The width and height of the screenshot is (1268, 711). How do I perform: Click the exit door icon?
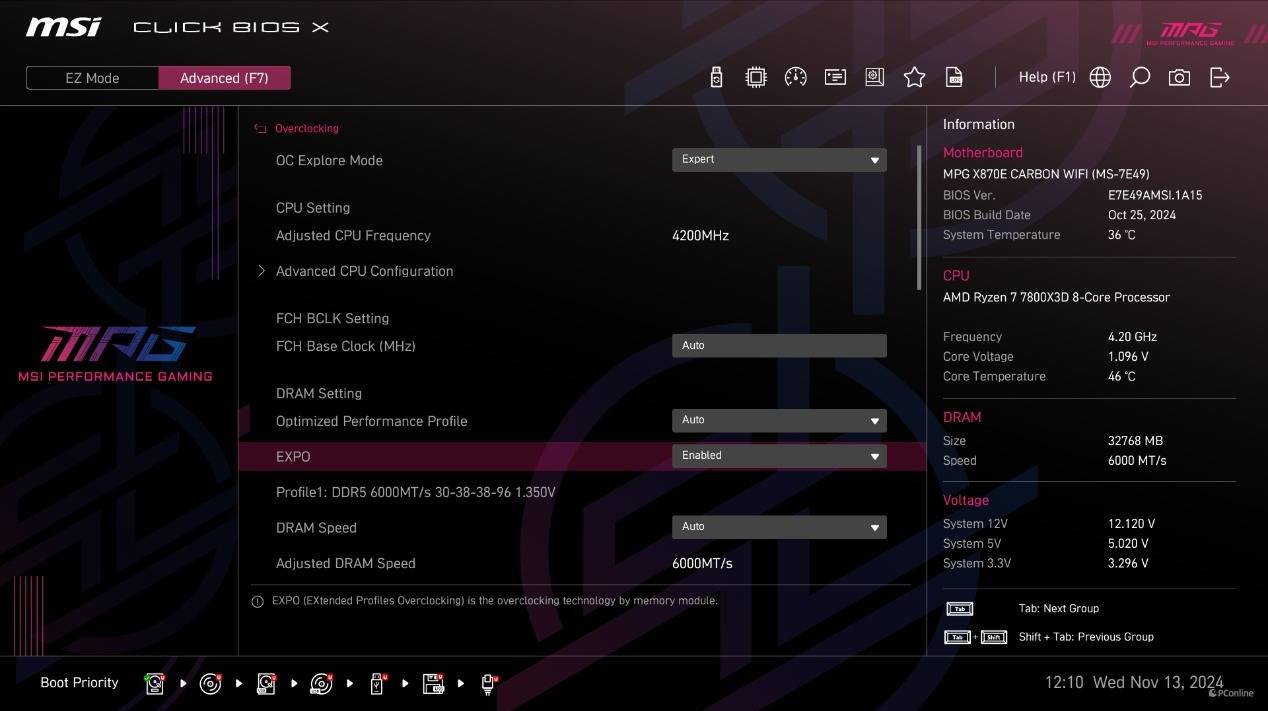pyautogui.click(x=1219, y=78)
